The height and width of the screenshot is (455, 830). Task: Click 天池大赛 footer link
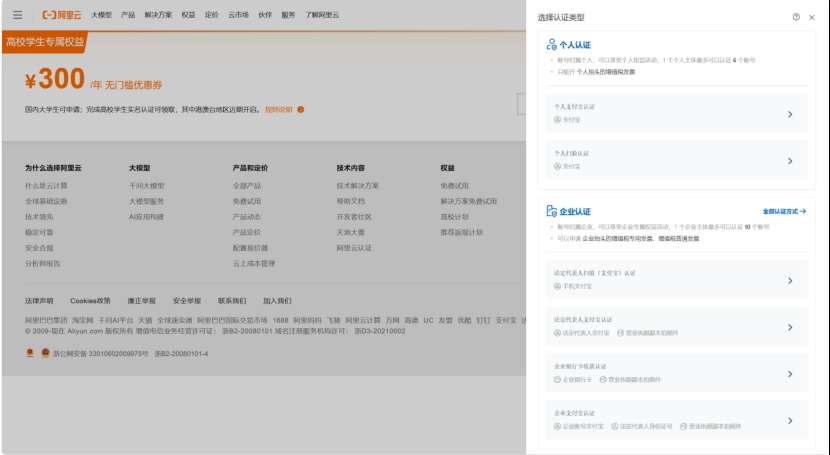coord(351,232)
